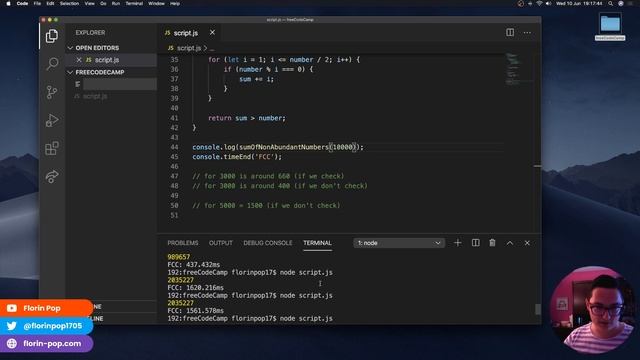The image size is (640, 360).
Task: Switch to the Output panel tab
Action: tap(221, 243)
